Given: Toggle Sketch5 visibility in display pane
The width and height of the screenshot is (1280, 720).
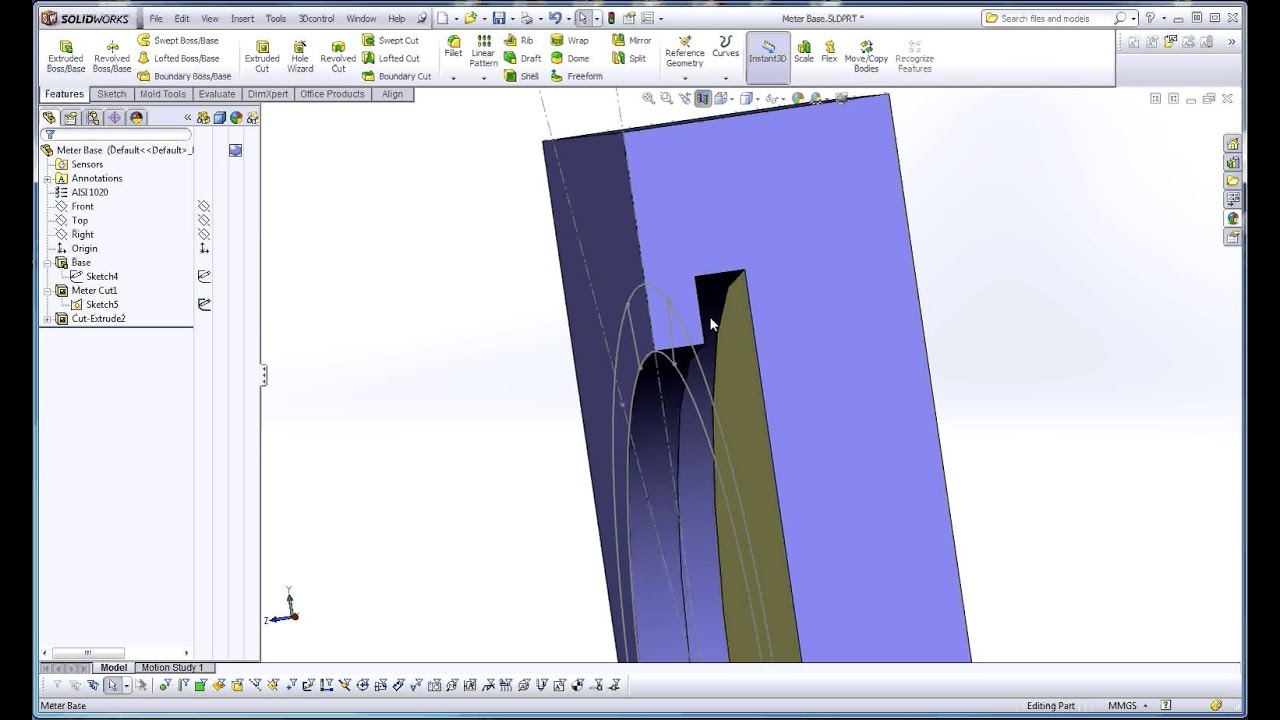Looking at the screenshot, I should coord(204,304).
